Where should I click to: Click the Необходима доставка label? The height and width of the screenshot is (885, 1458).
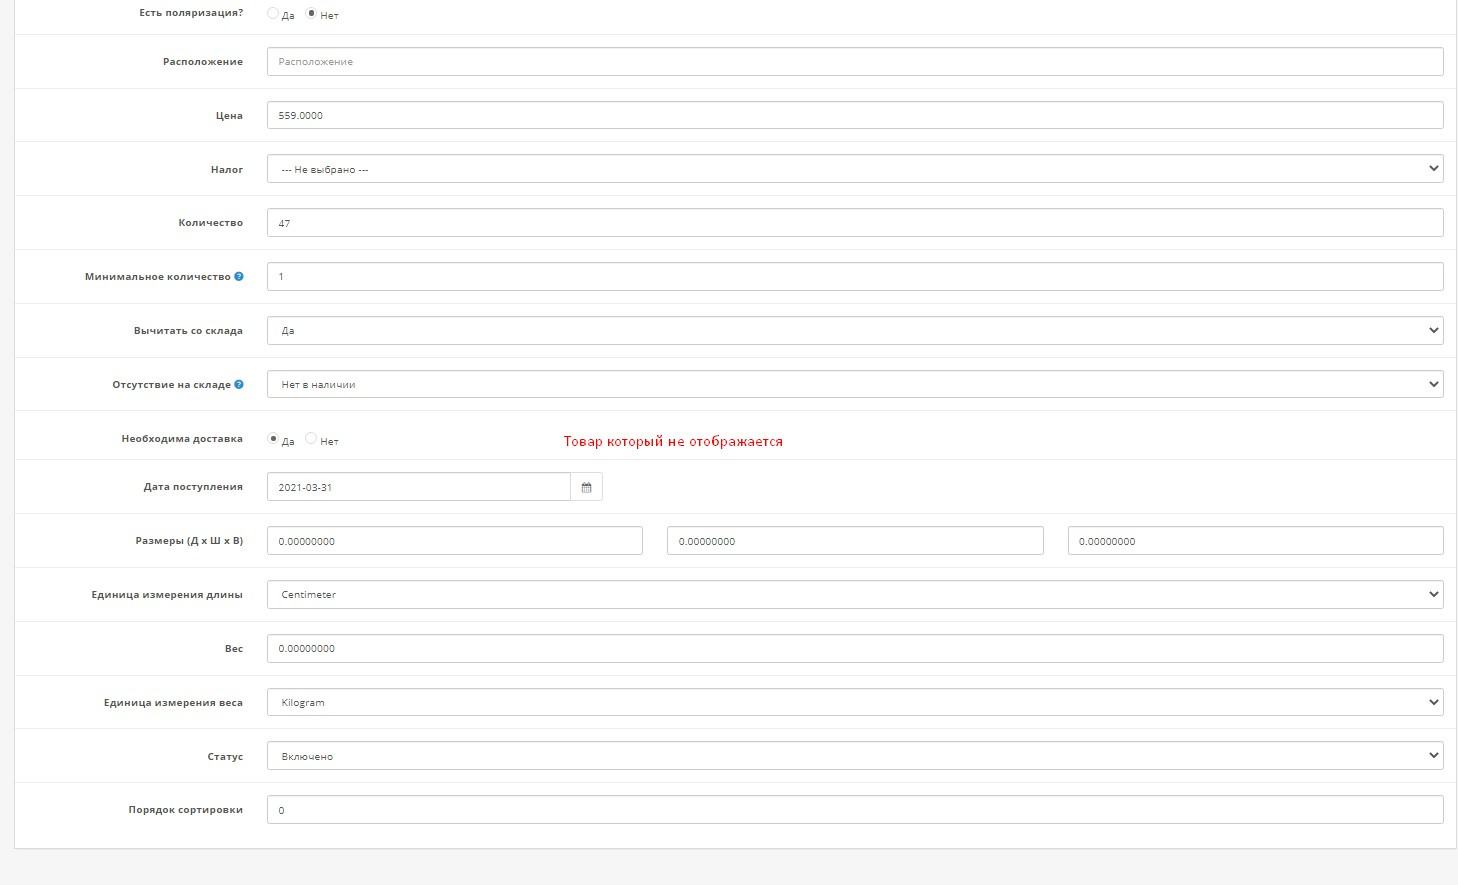pos(182,439)
